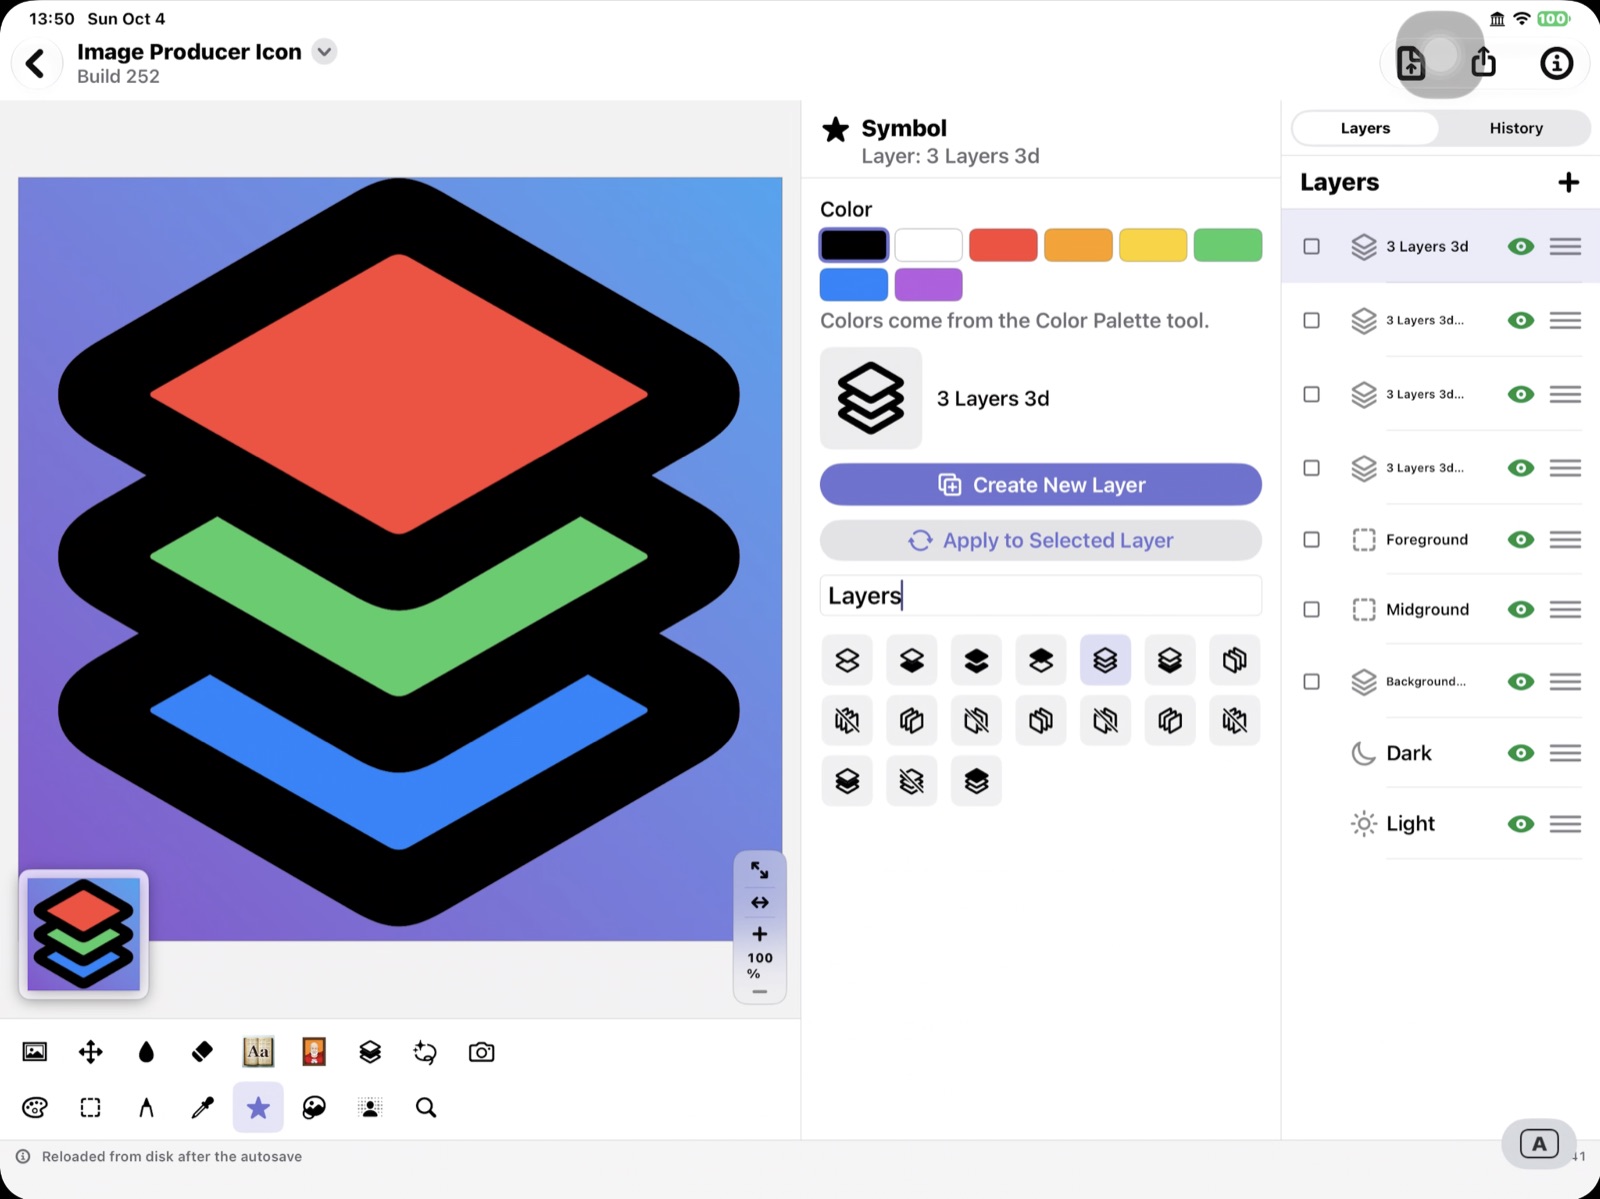Check the Foreground layer checkbox
Image resolution: width=1600 pixels, height=1199 pixels.
click(x=1312, y=540)
